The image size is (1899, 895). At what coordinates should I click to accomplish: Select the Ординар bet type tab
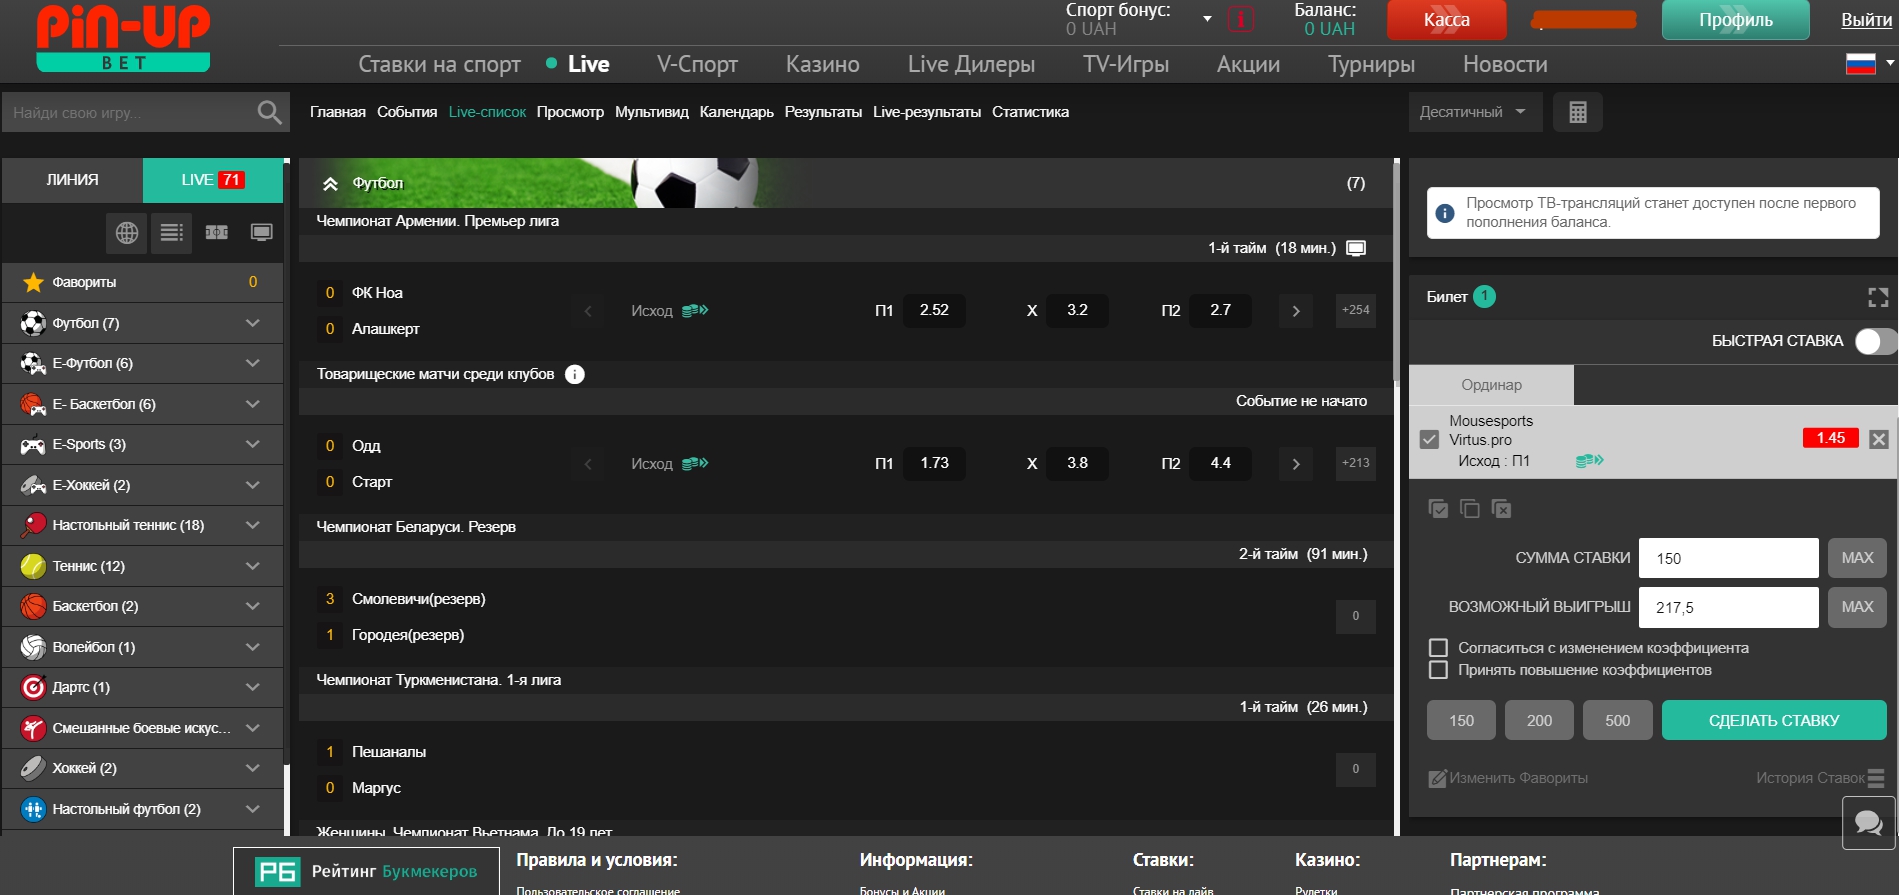(1491, 385)
